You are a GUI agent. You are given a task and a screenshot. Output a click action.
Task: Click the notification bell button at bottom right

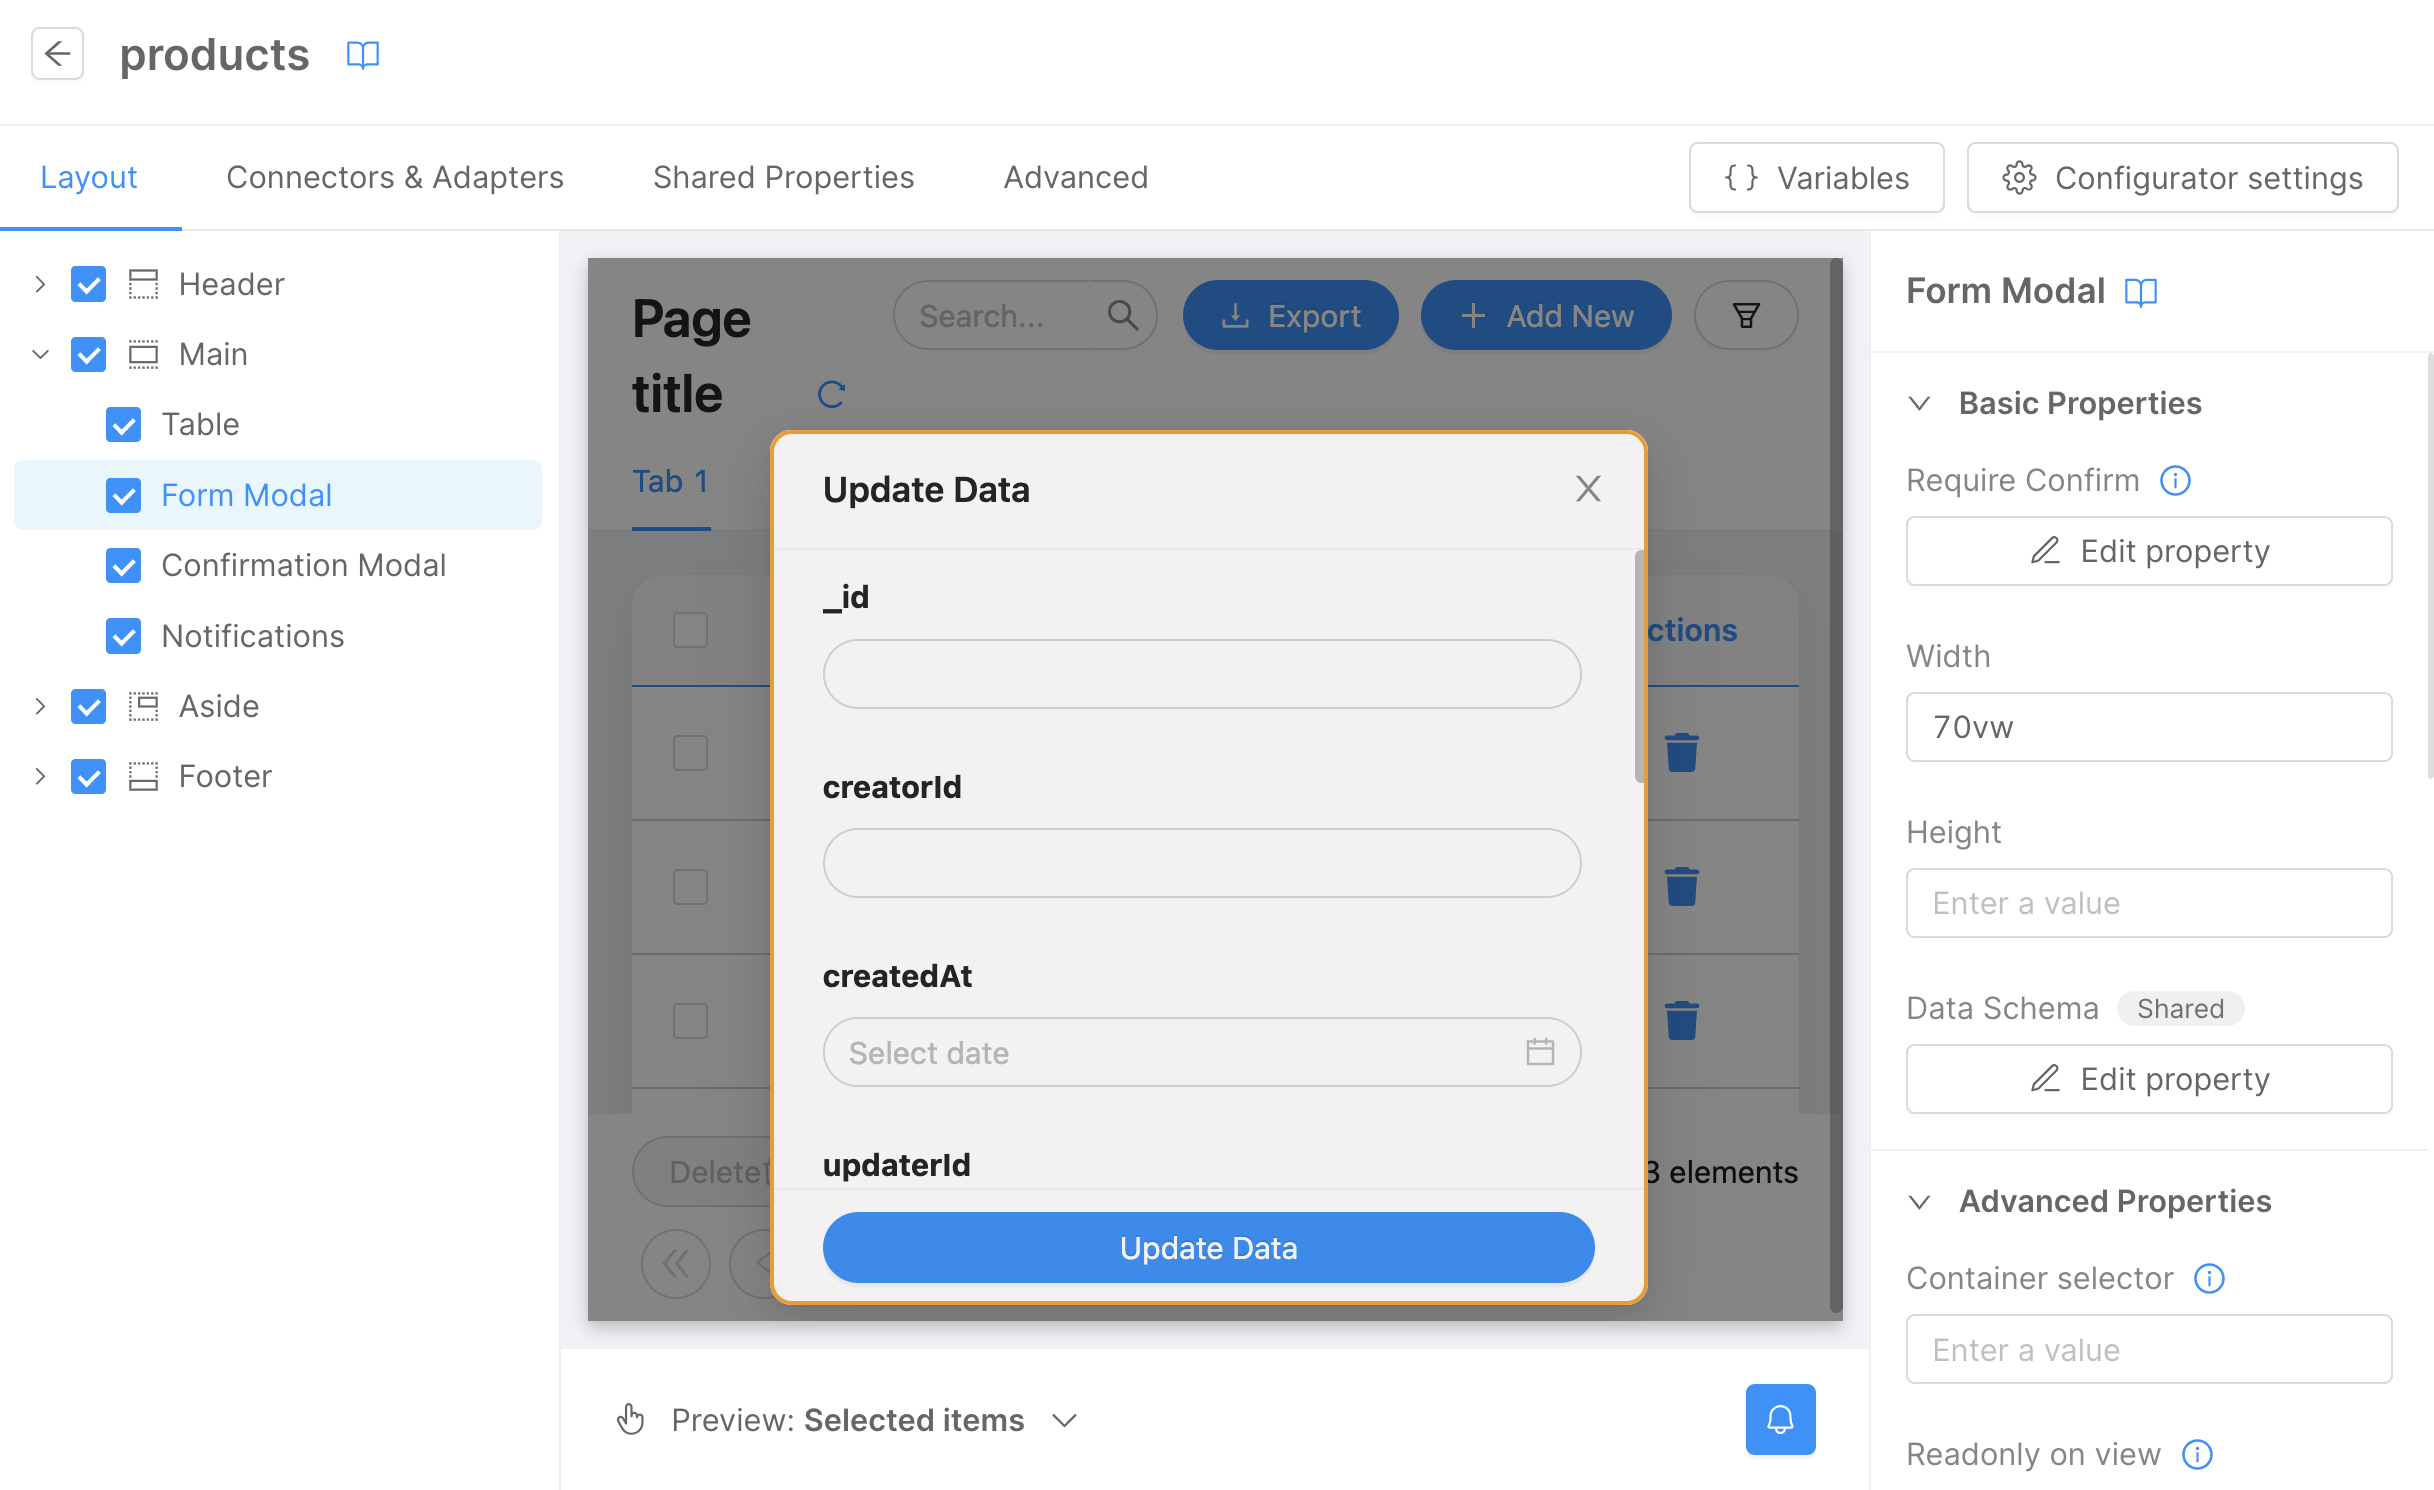click(x=1779, y=1418)
